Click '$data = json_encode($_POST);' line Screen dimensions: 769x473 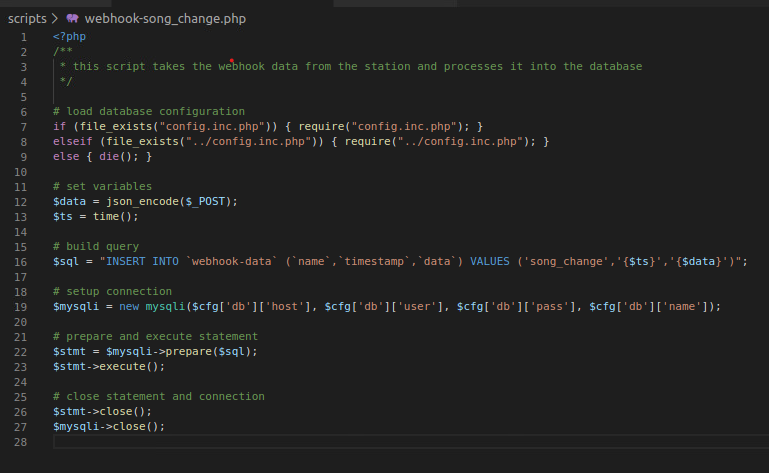tap(145, 202)
